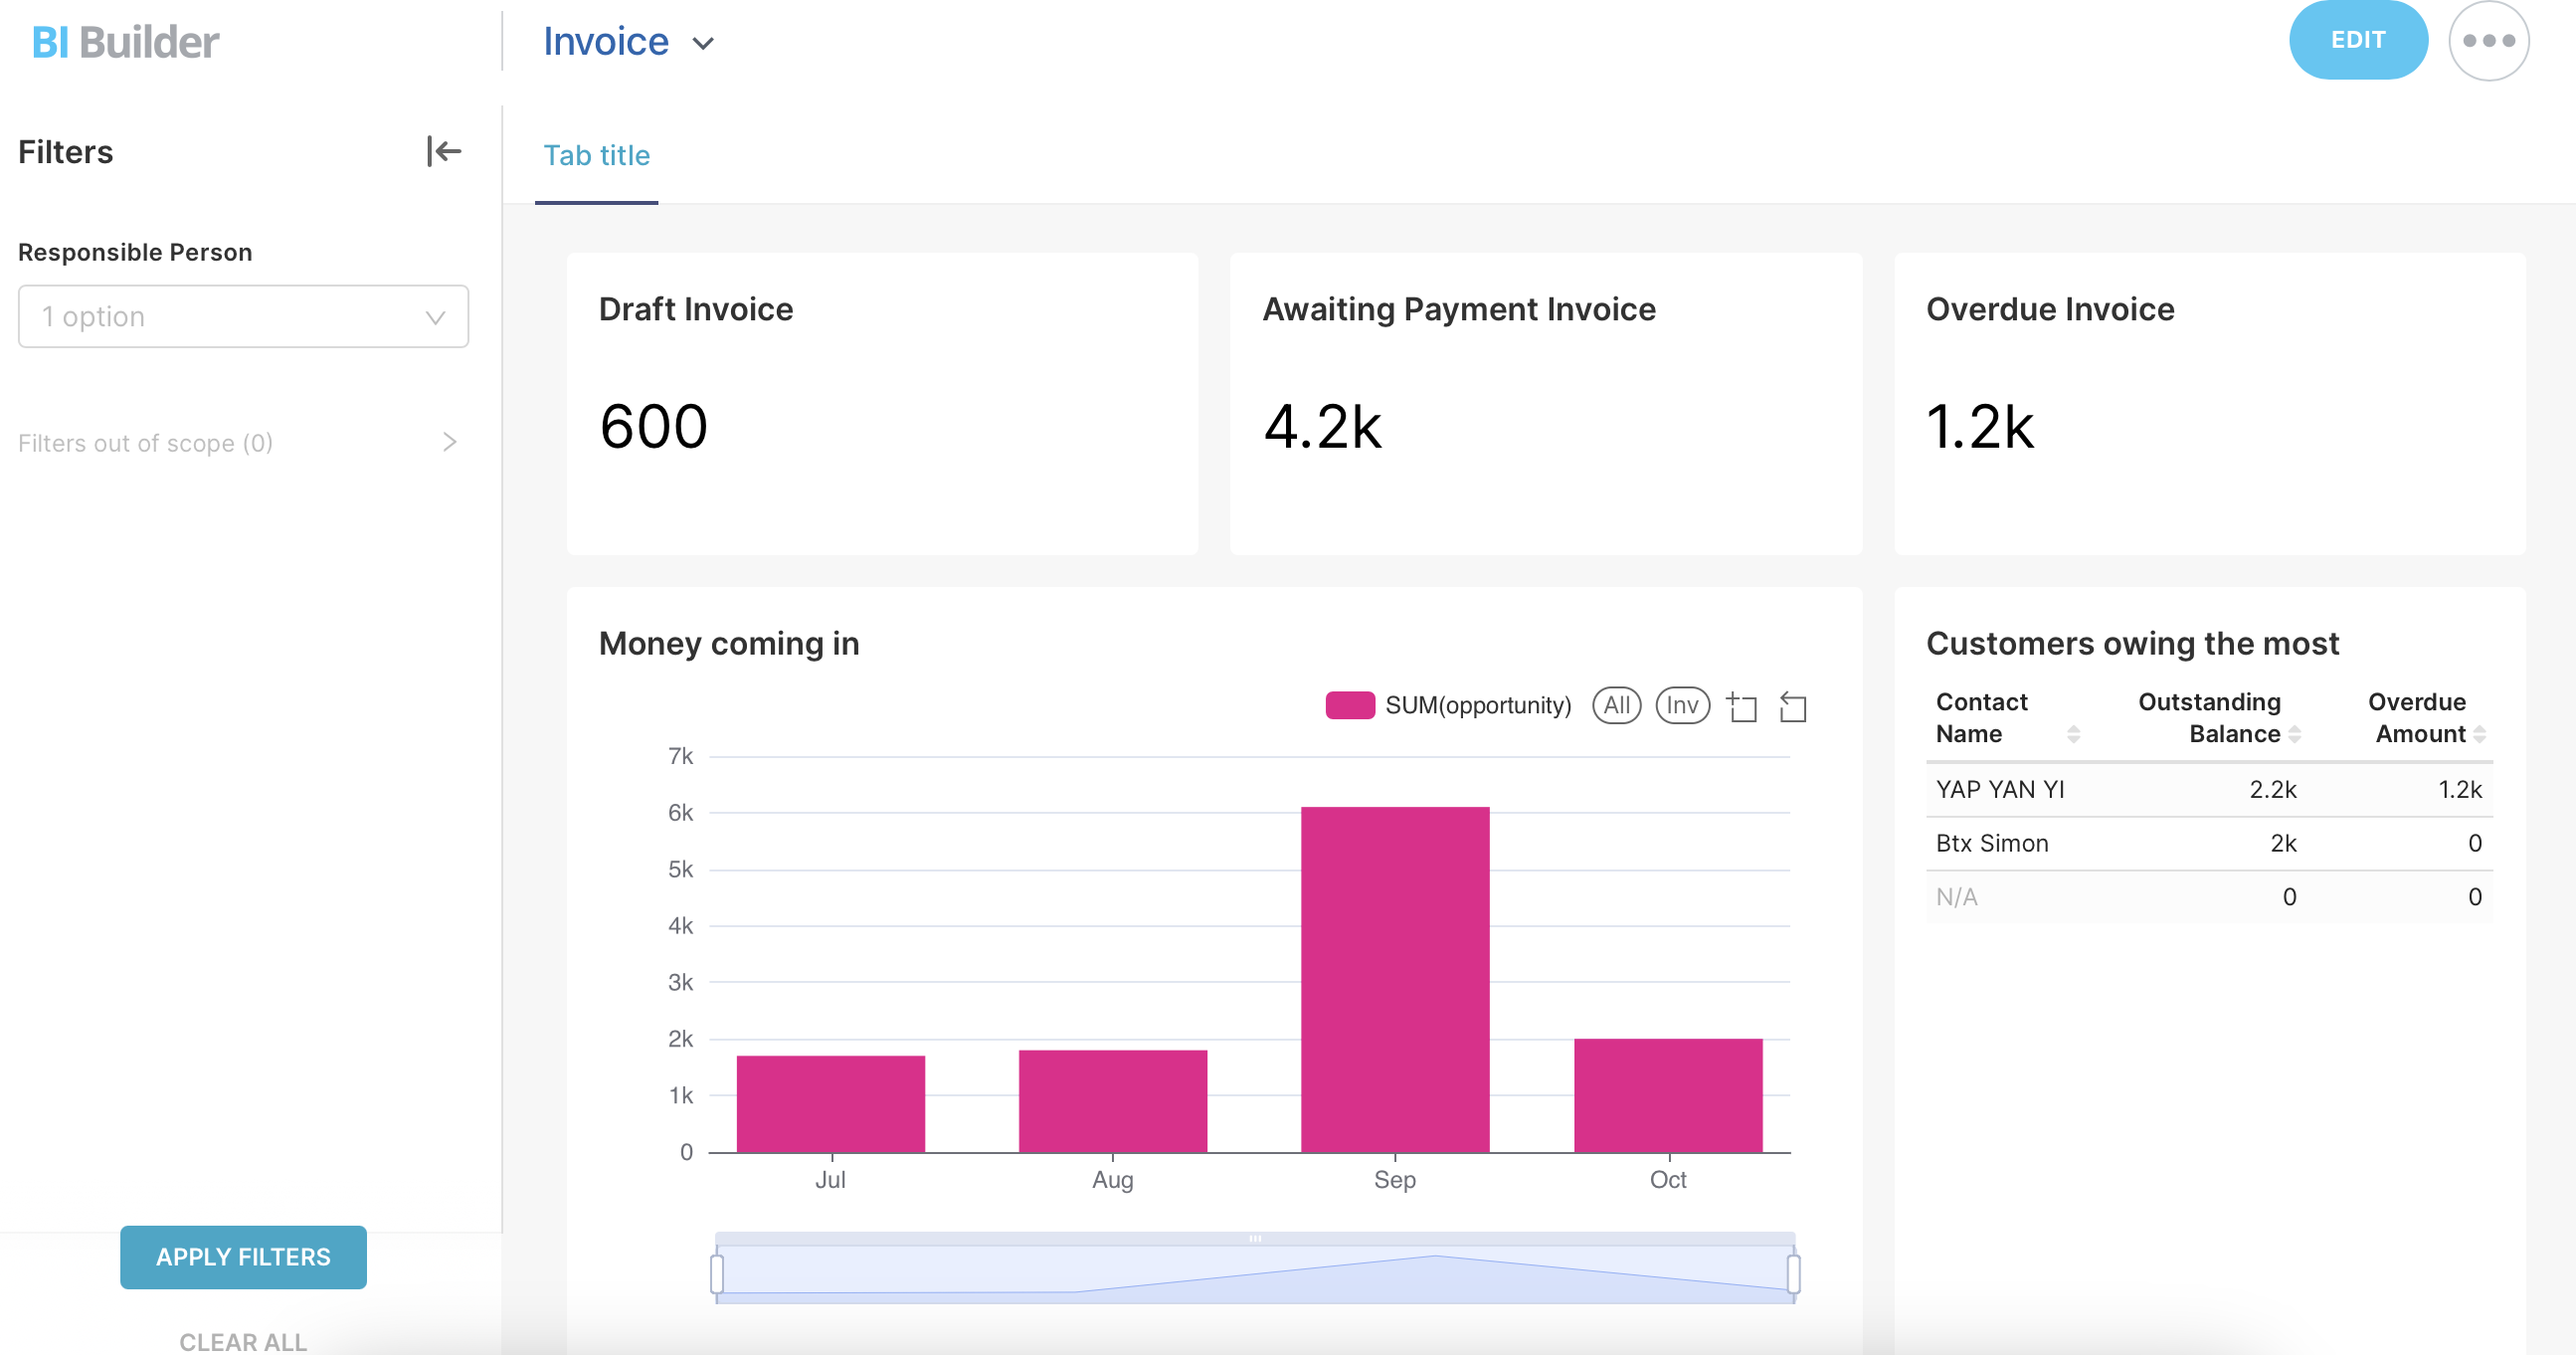Sort table by Outstanding Balance column
This screenshot has height=1355, width=2576.
2294,734
